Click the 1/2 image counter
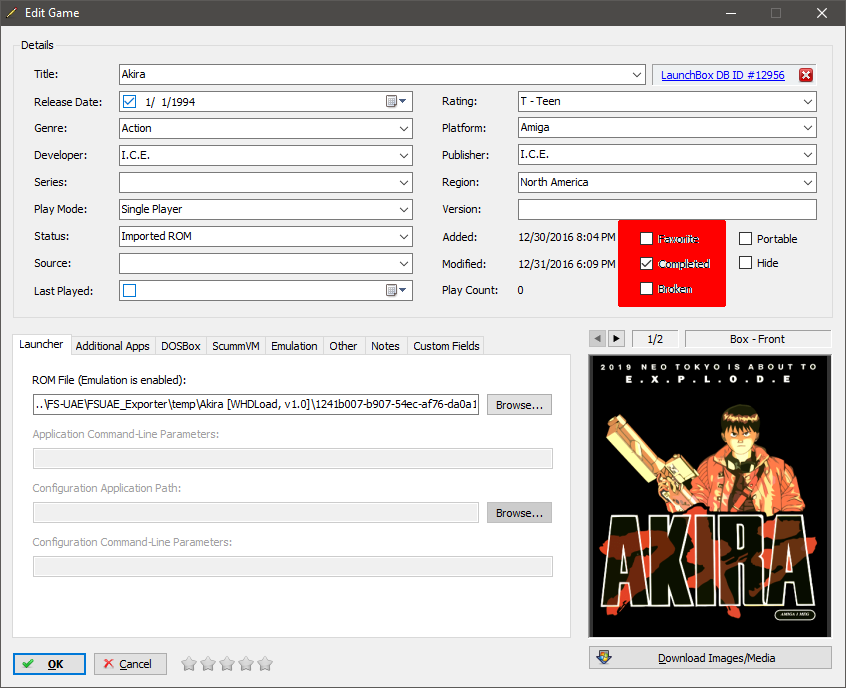The image size is (846, 688). tap(655, 339)
